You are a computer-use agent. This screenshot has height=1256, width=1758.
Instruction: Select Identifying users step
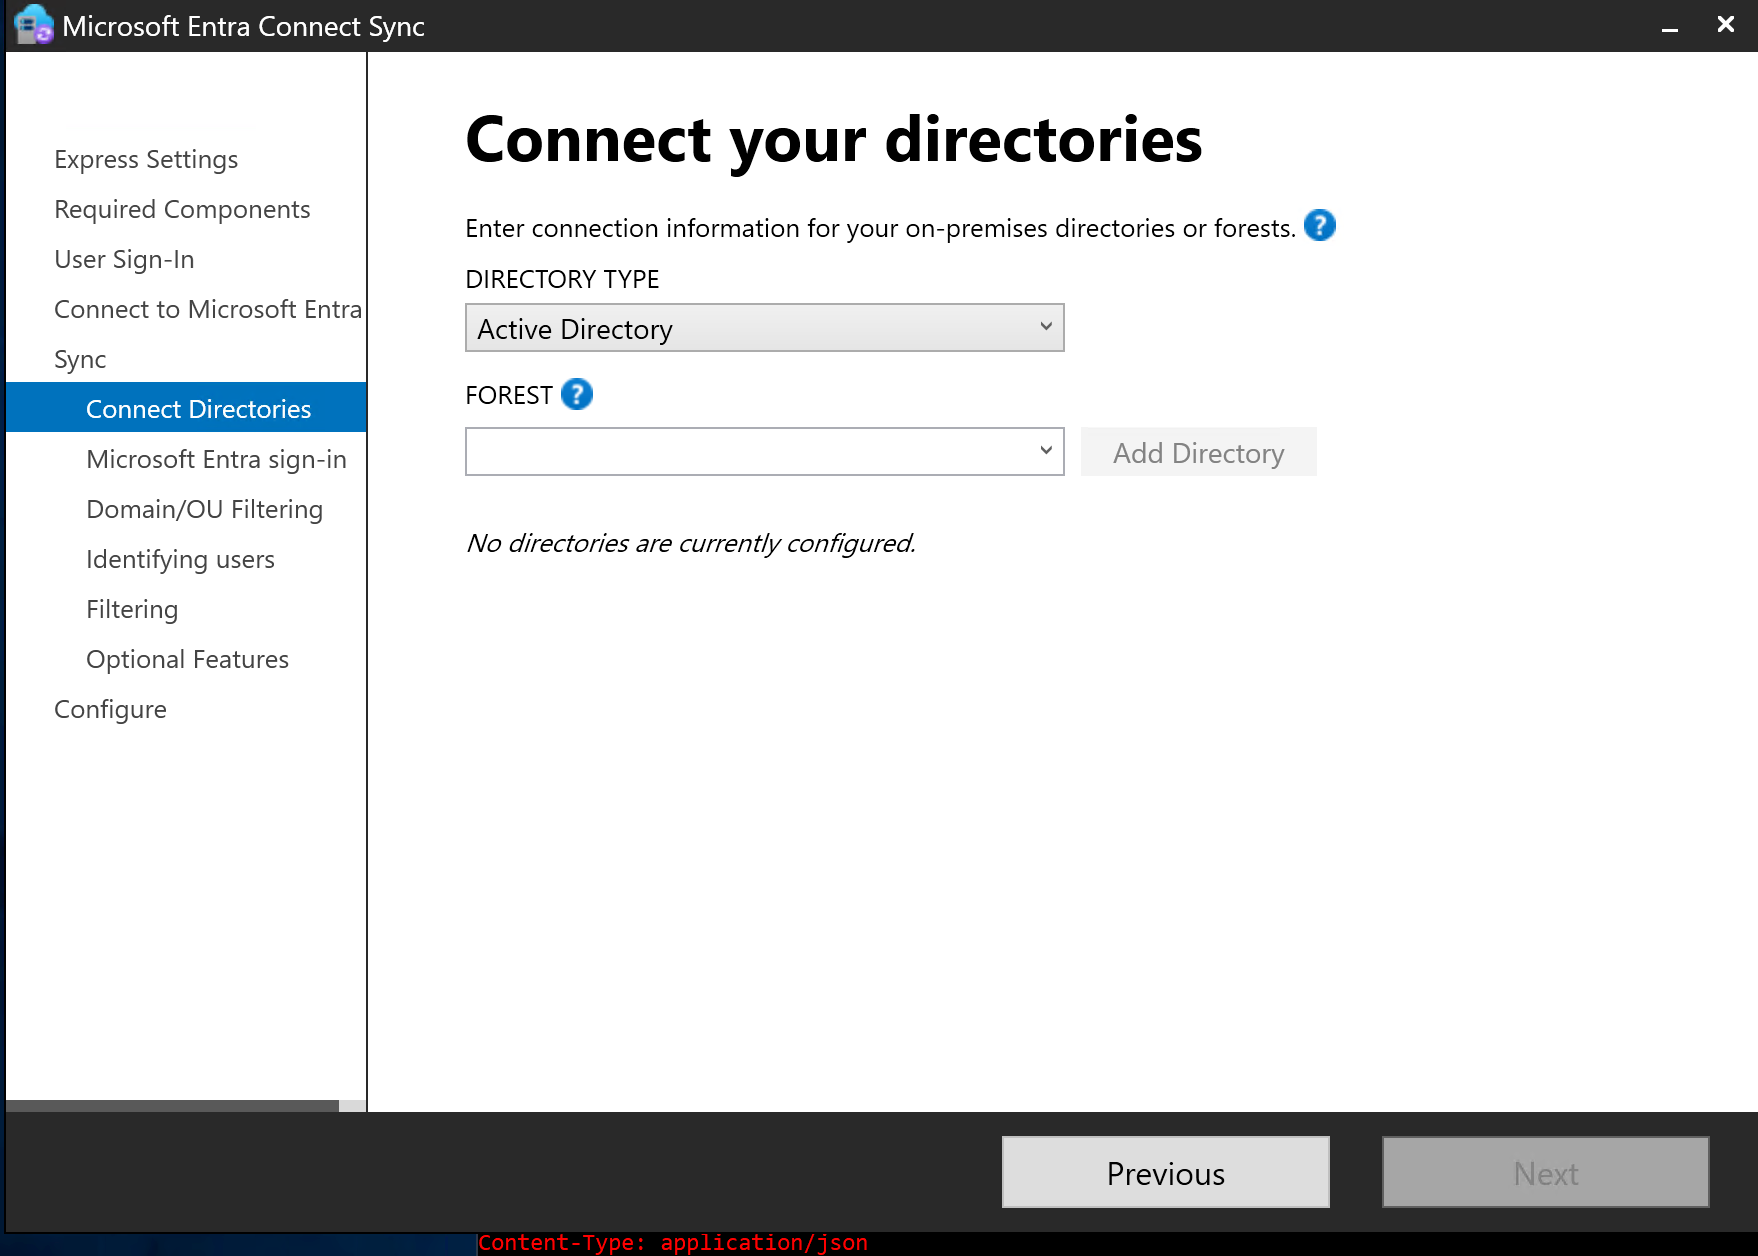click(x=180, y=559)
